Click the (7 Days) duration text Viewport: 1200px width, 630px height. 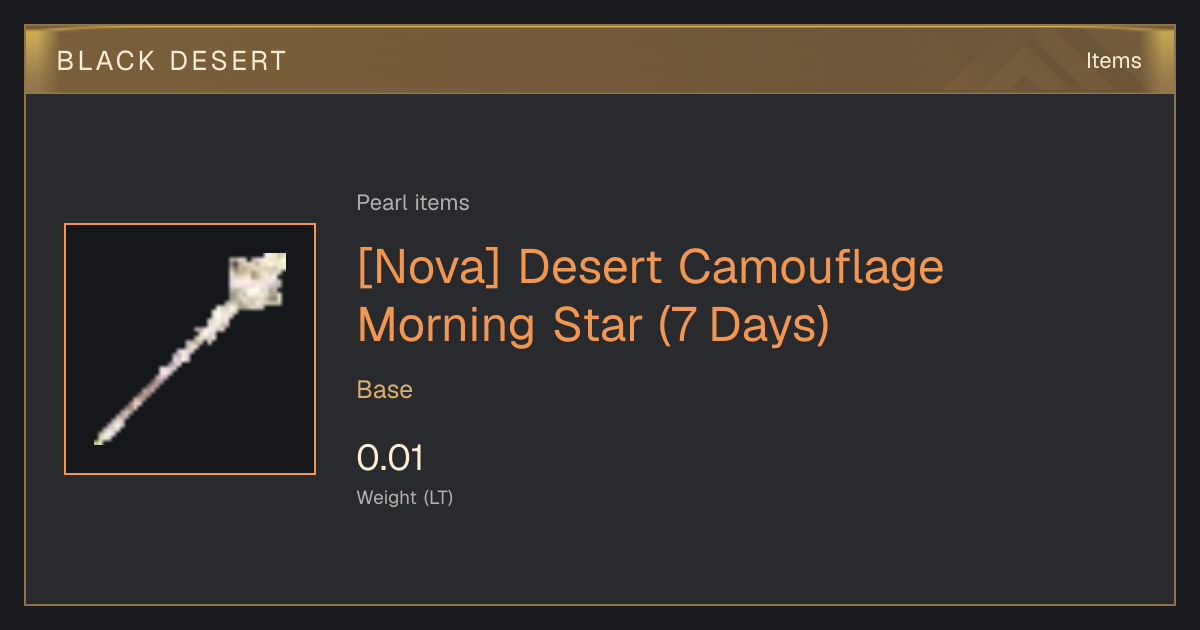[x=744, y=325]
